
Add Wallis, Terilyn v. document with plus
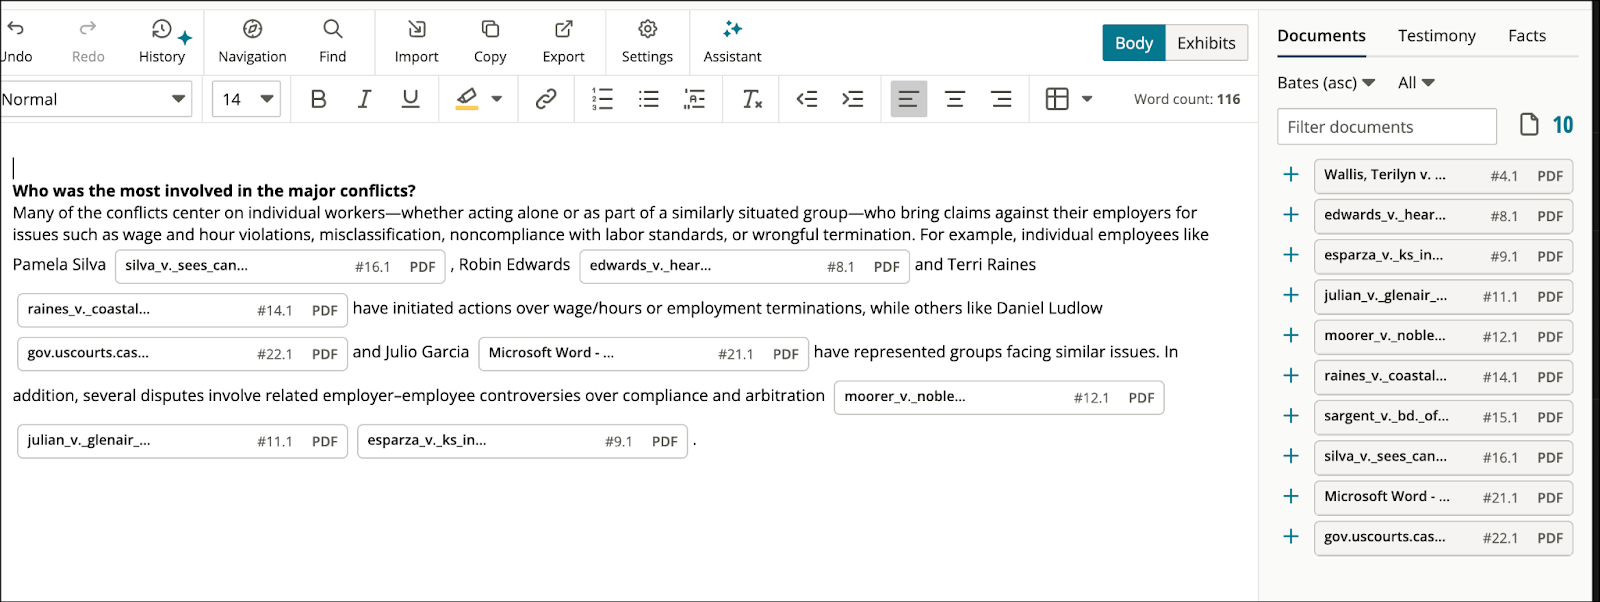(x=1291, y=175)
